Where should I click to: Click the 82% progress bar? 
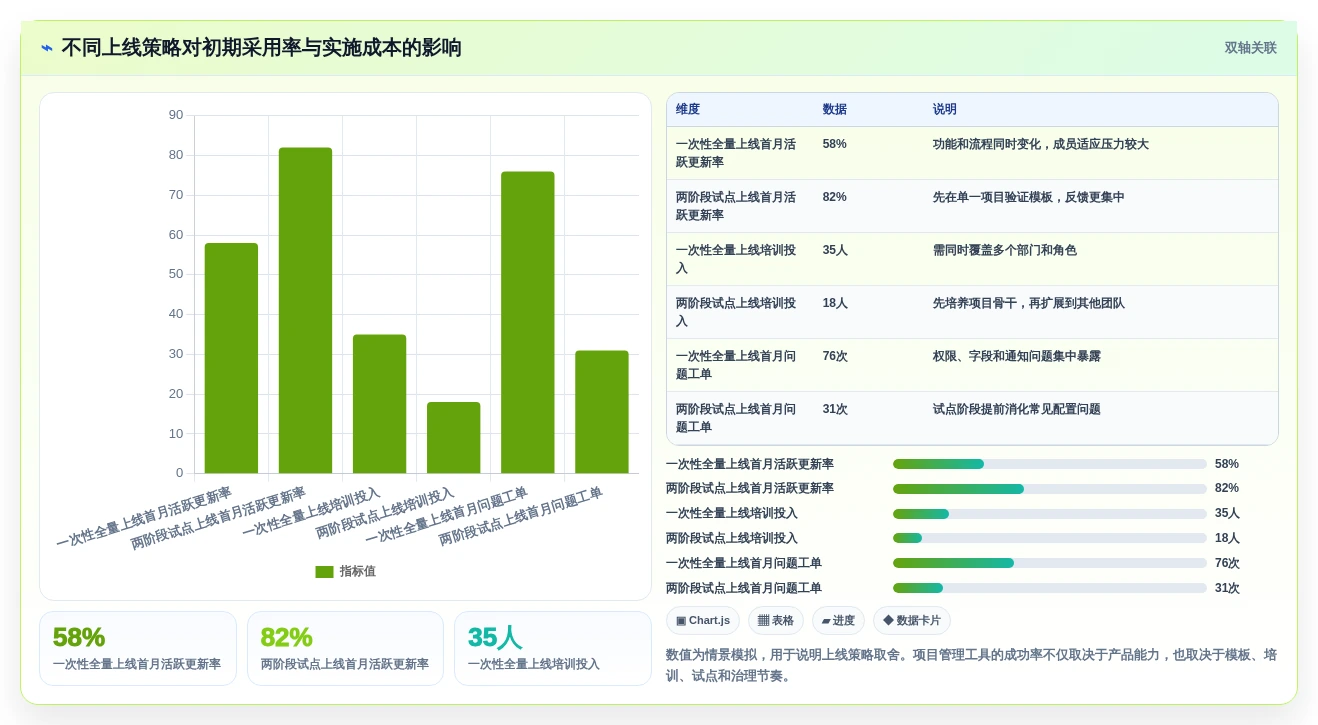coord(1050,489)
